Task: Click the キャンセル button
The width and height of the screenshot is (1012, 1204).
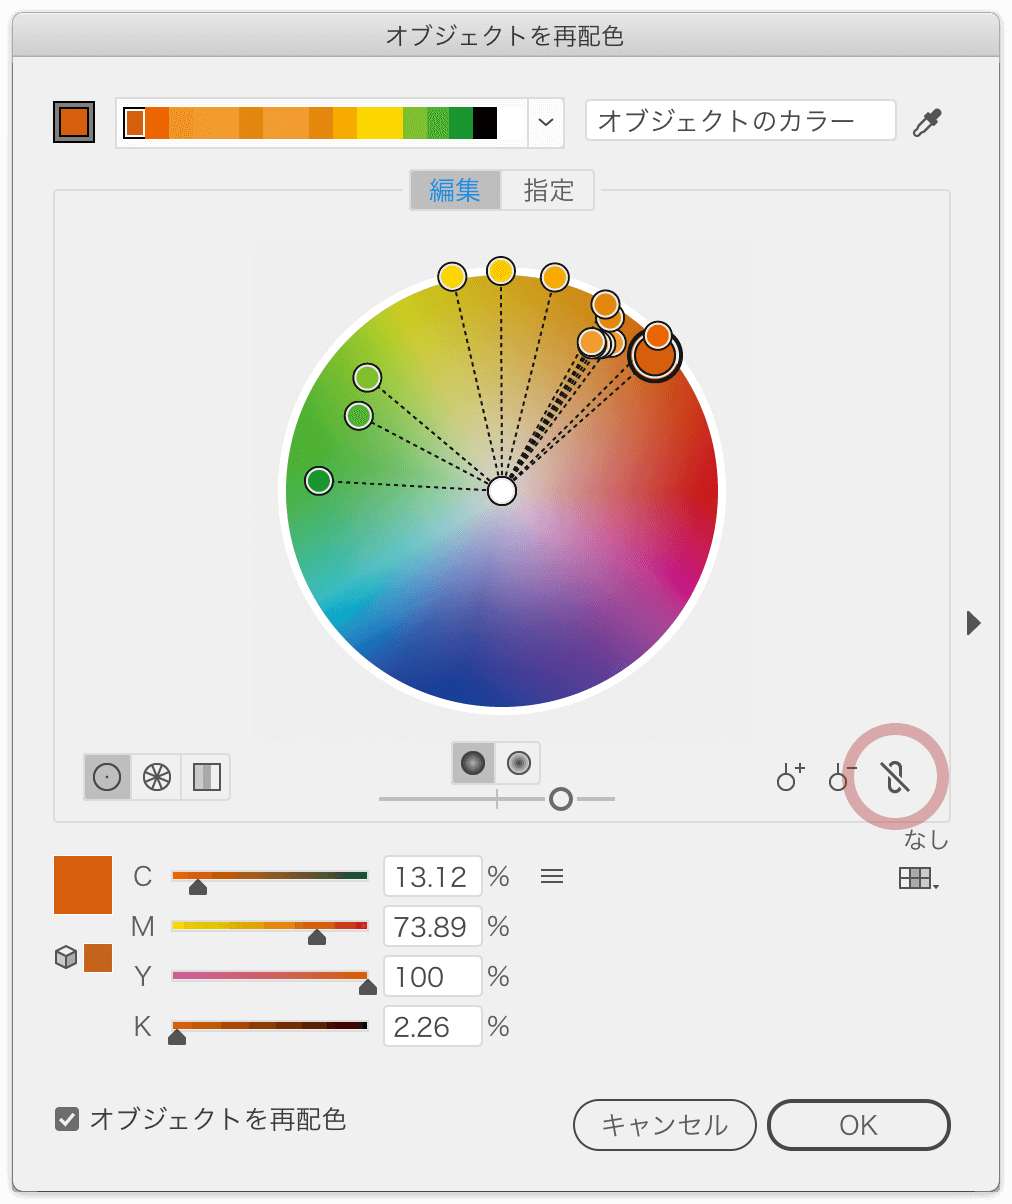Action: click(x=664, y=1125)
